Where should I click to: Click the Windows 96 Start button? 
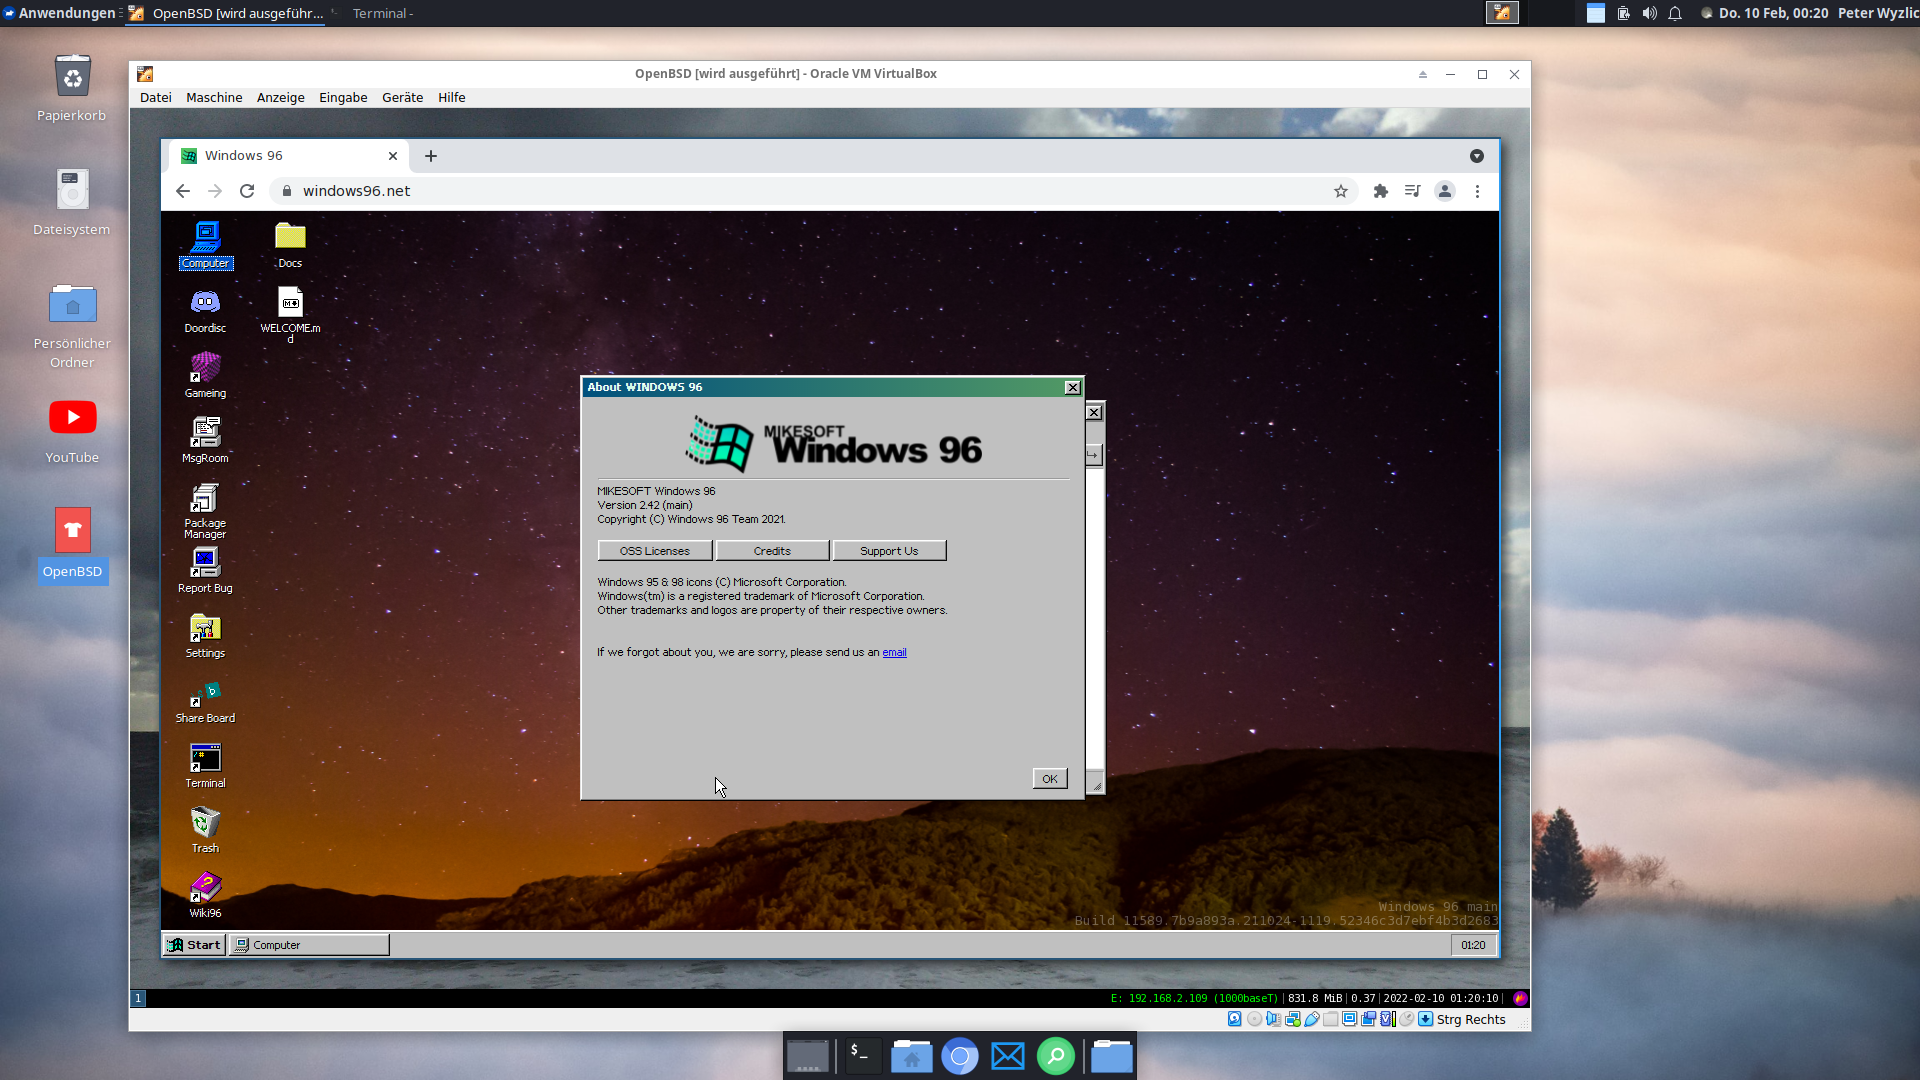point(194,944)
